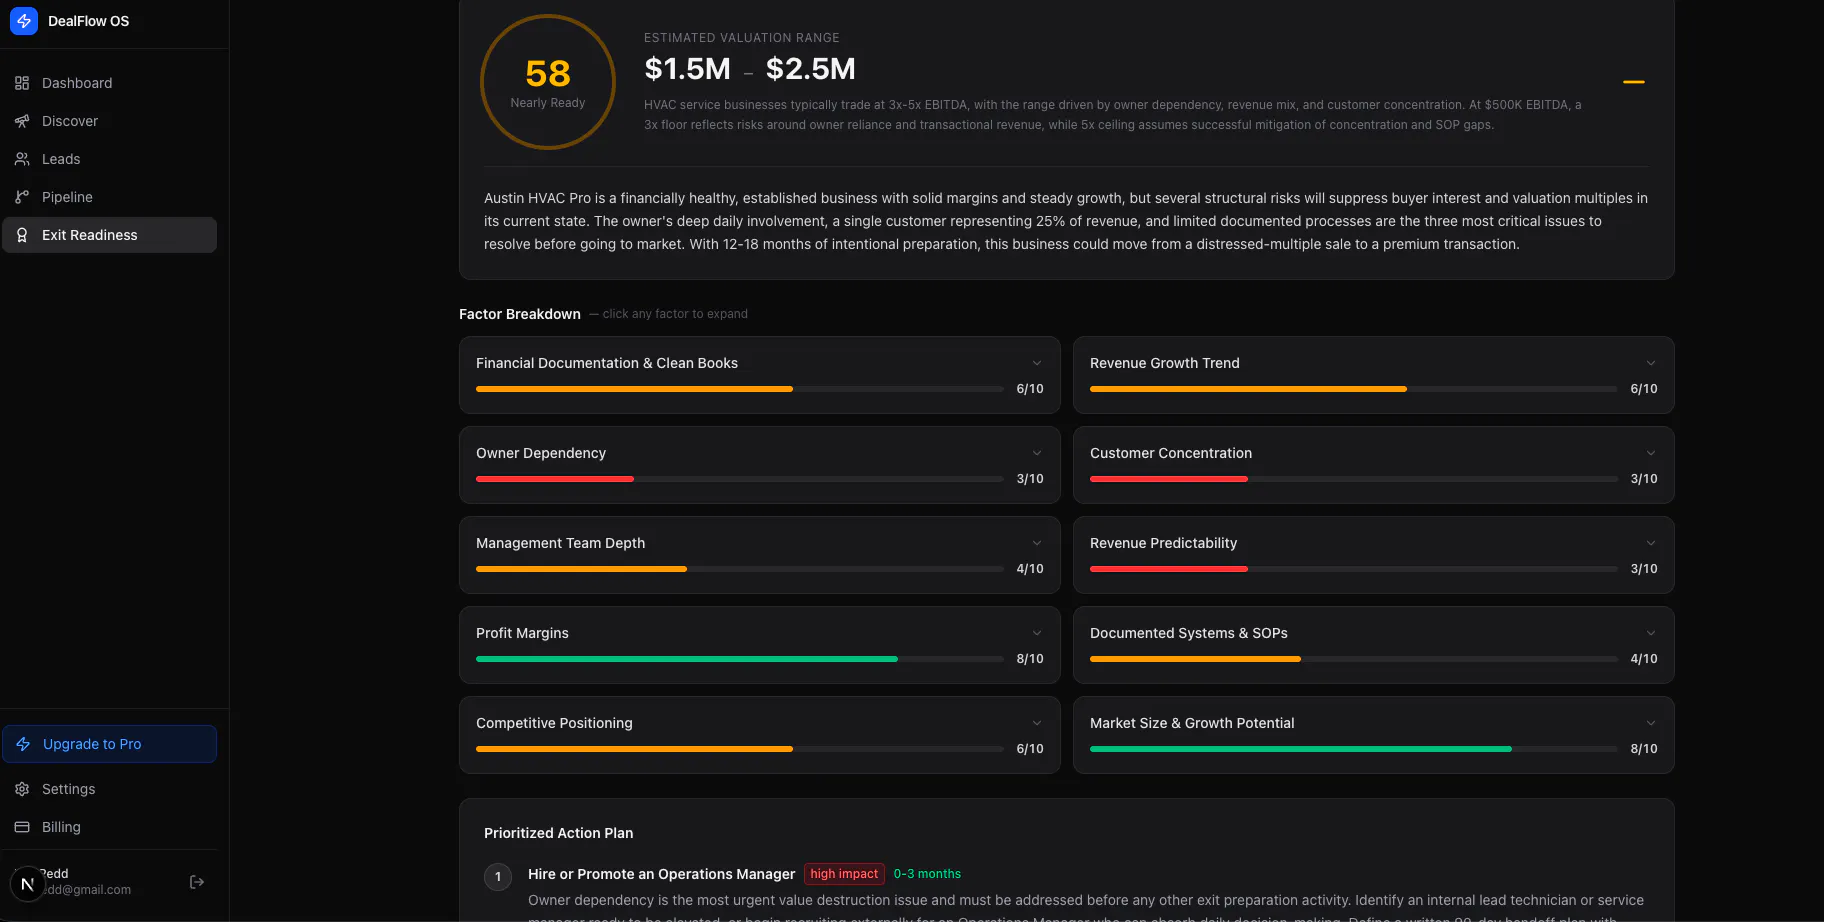Expand the Management Team Depth chevron

pyautogui.click(x=1037, y=543)
